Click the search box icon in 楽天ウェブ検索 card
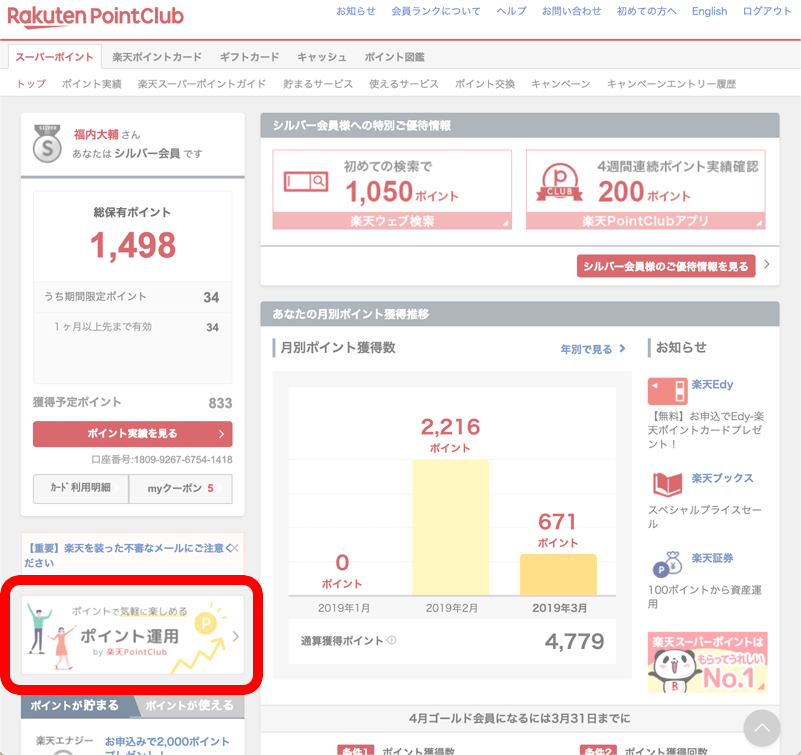 click(306, 181)
